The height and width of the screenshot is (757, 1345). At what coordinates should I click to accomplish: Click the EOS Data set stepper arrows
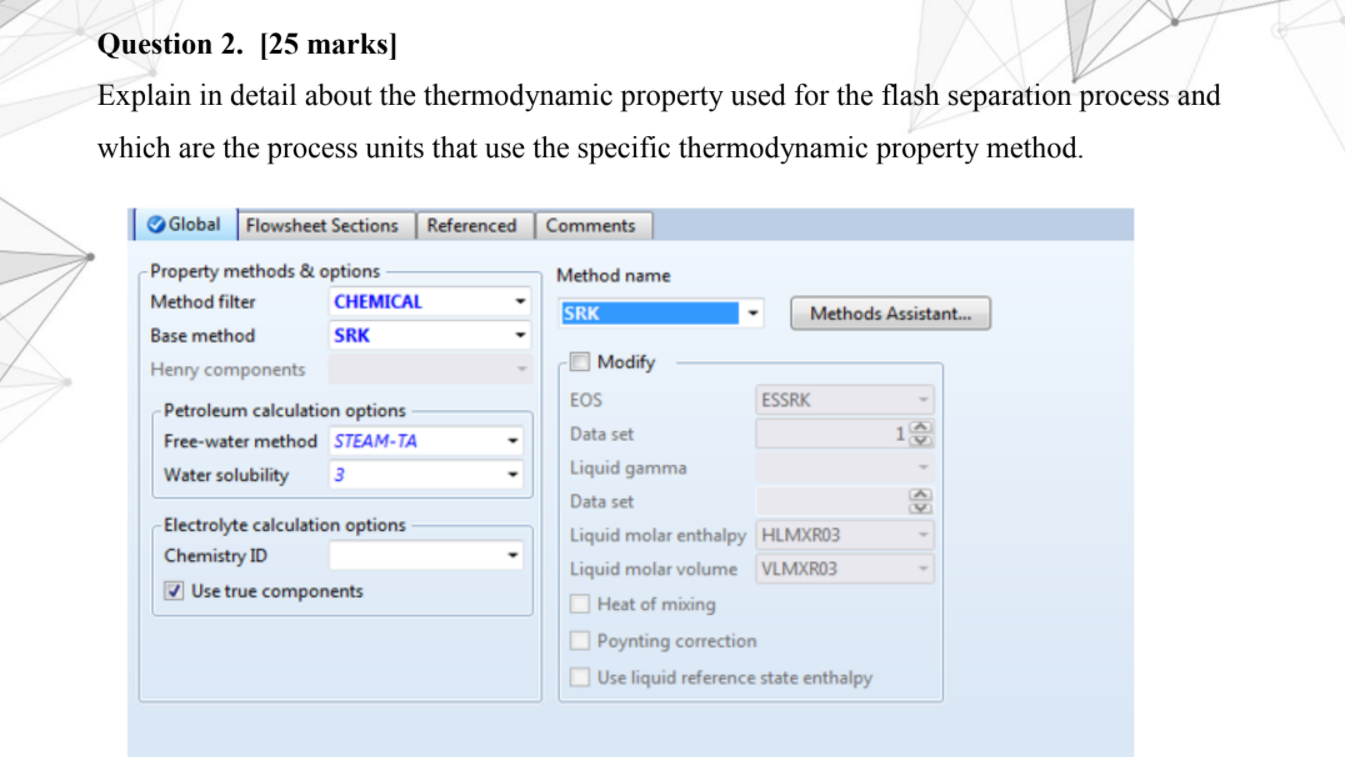click(x=921, y=434)
